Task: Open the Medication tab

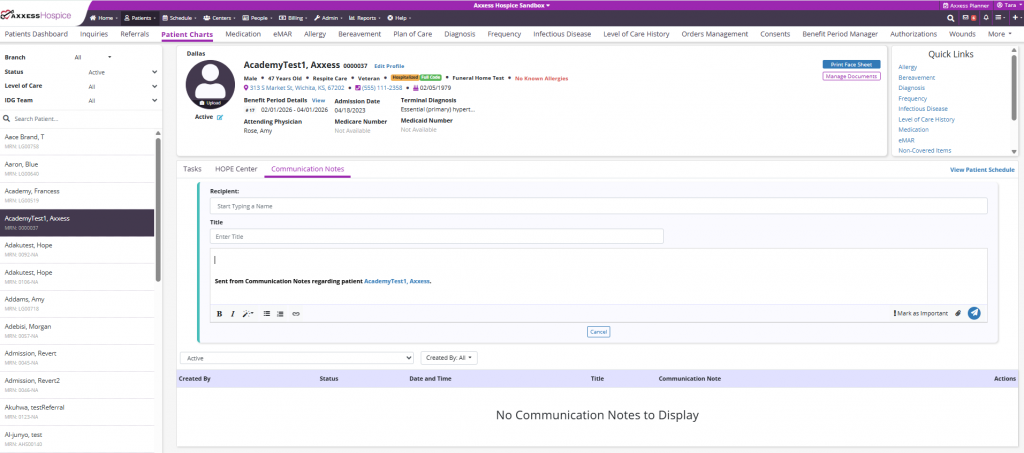Action: 243,34
